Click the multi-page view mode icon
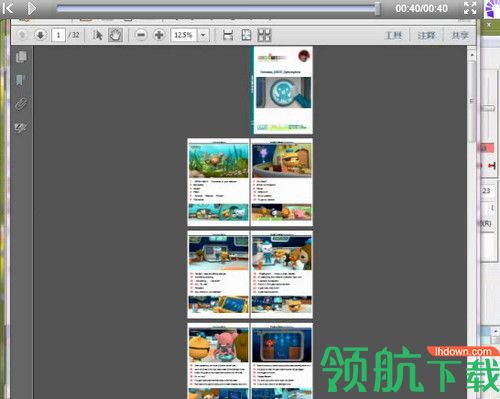Viewport: 500px width, 399px height. 265,35
